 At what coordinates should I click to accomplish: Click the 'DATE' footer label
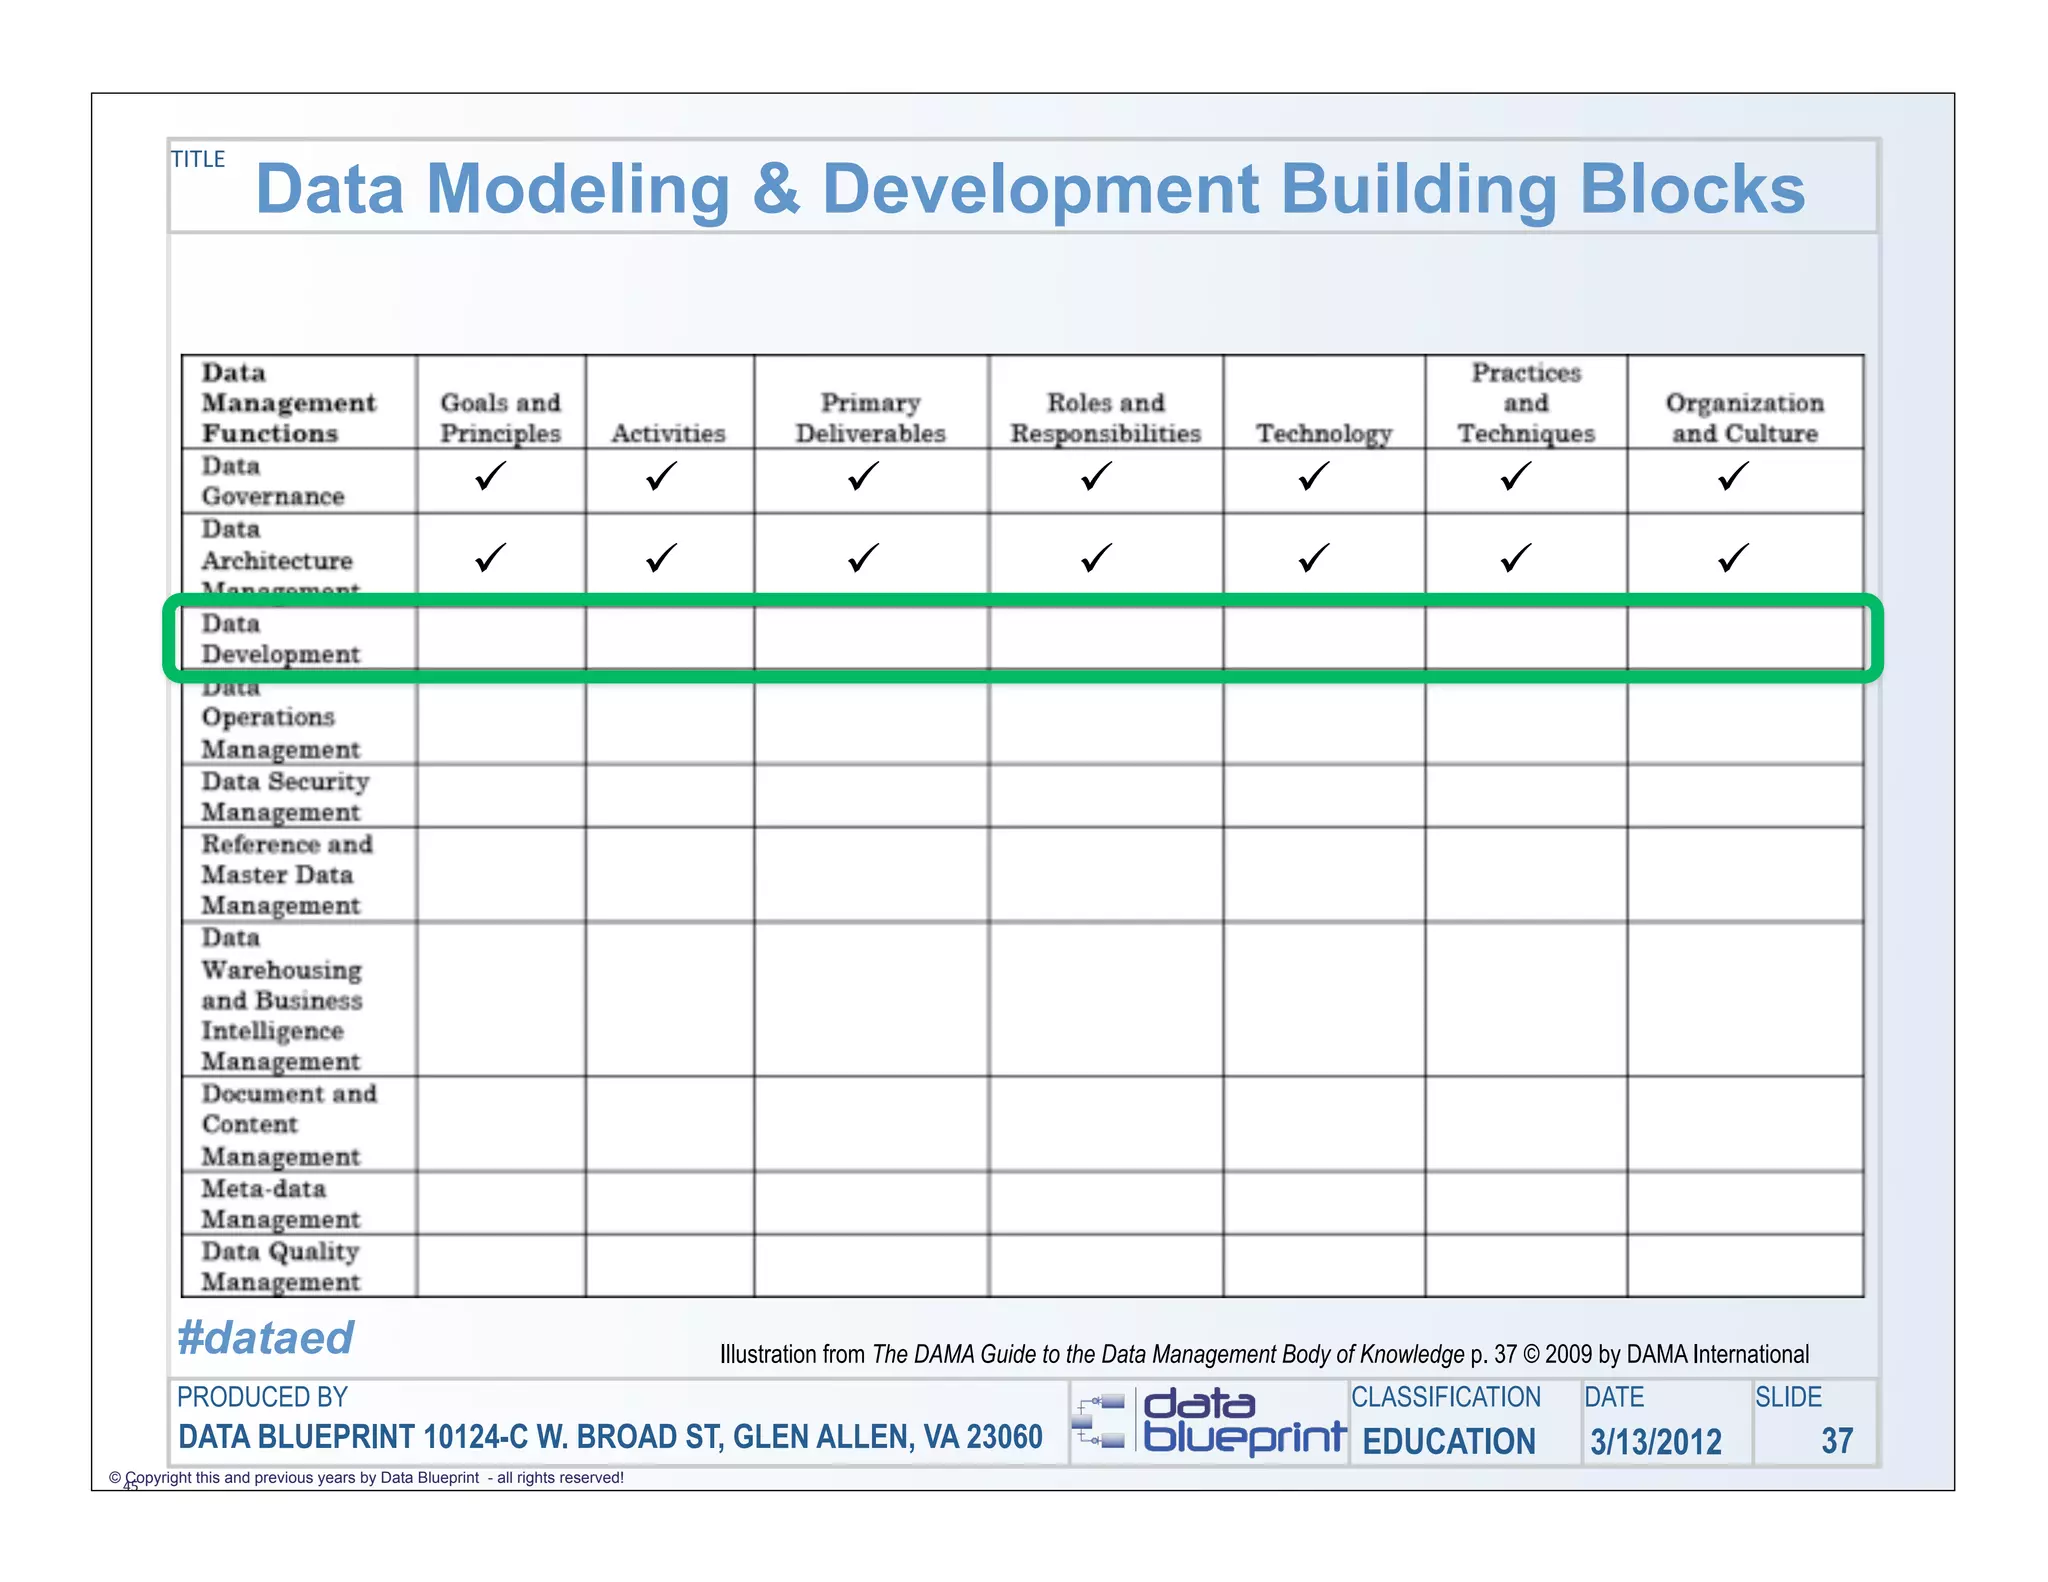(1614, 1397)
